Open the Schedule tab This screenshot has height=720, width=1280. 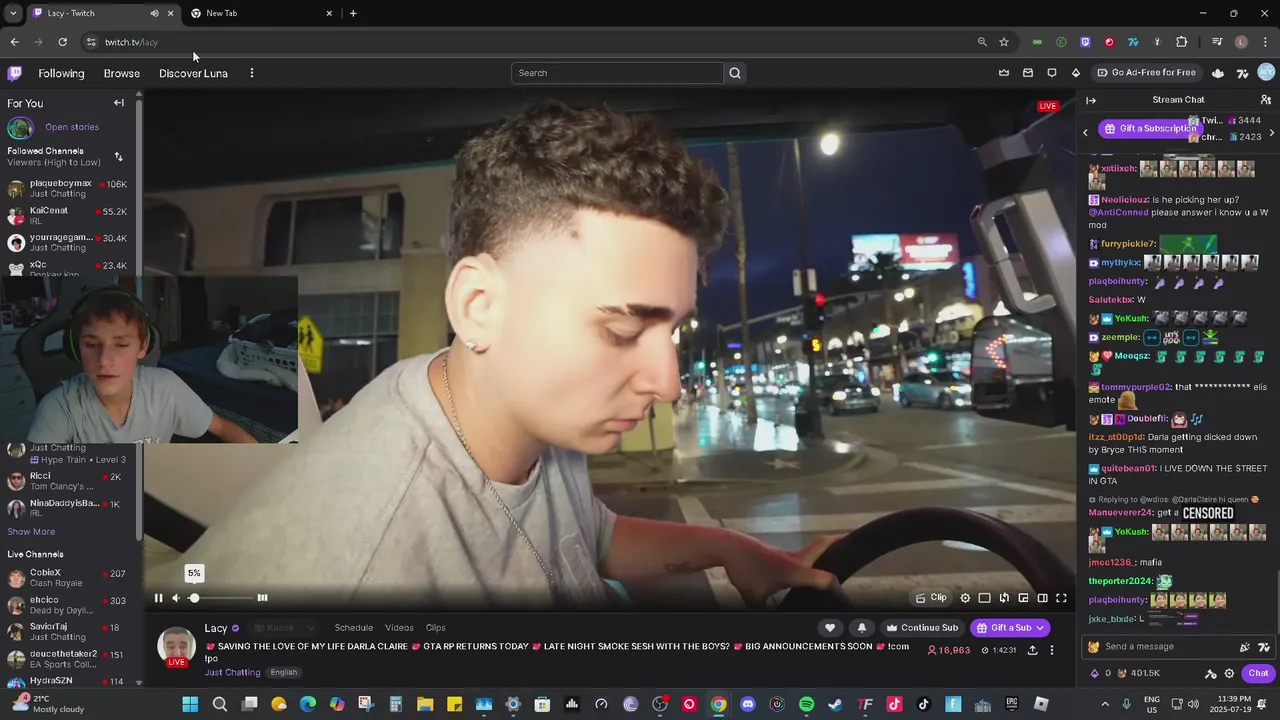(353, 628)
